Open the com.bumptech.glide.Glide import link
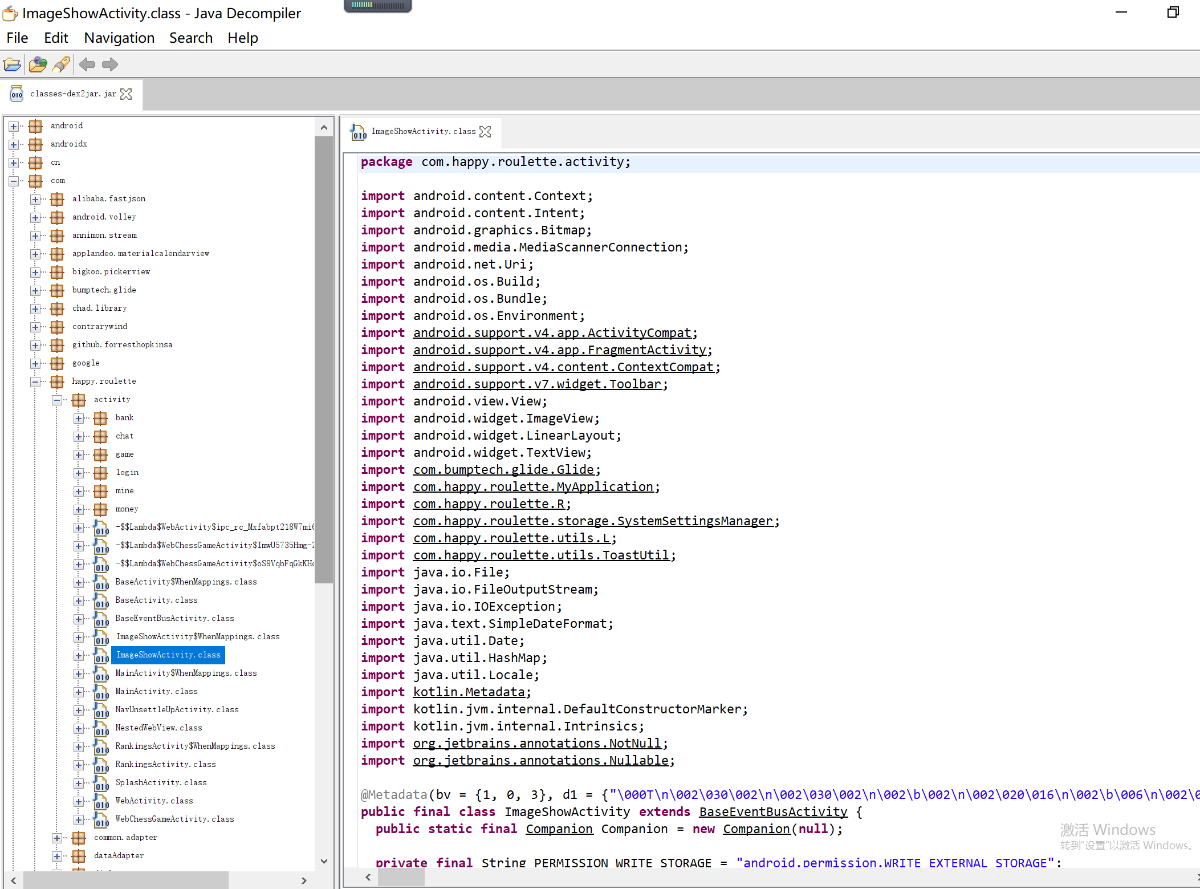This screenshot has width=1200, height=889. coord(505,470)
